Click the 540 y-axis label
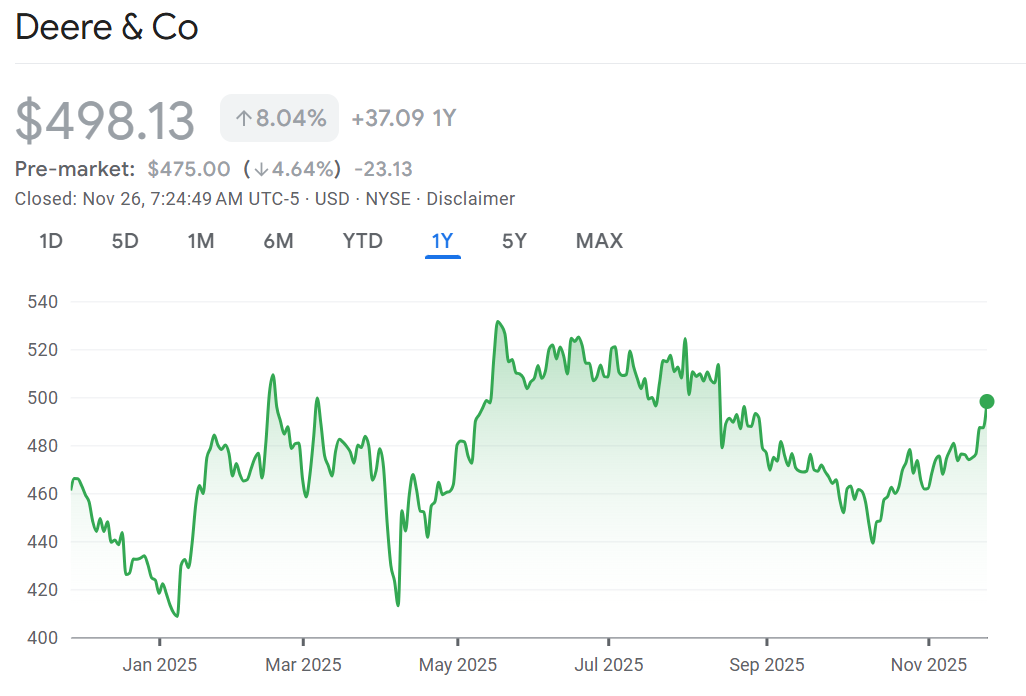1026x696 pixels. pyautogui.click(x=44, y=302)
